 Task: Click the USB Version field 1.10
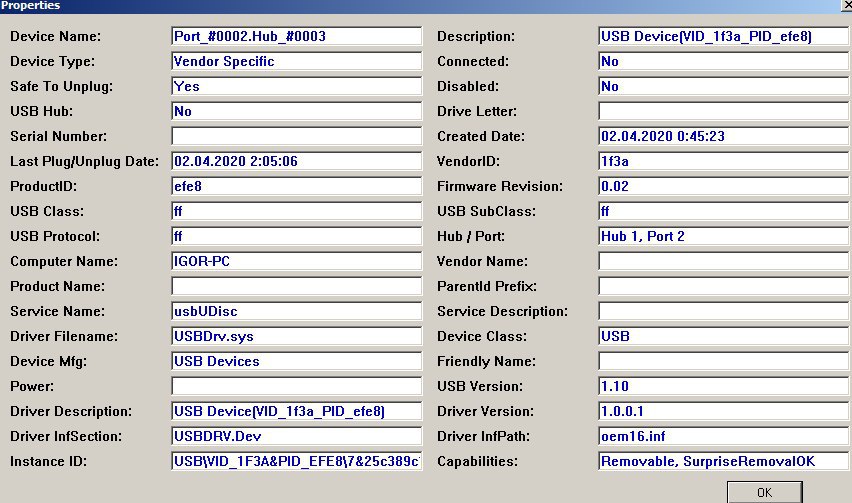[723, 386]
